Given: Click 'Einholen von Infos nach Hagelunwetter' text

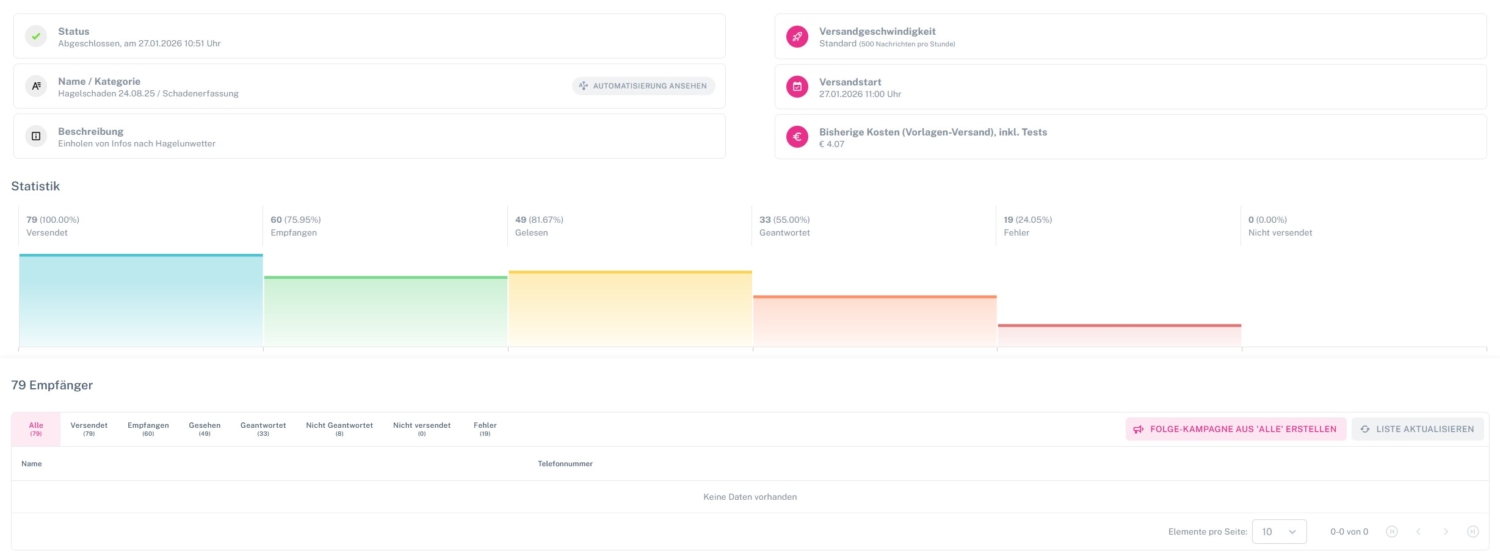Looking at the screenshot, I should (137, 143).
